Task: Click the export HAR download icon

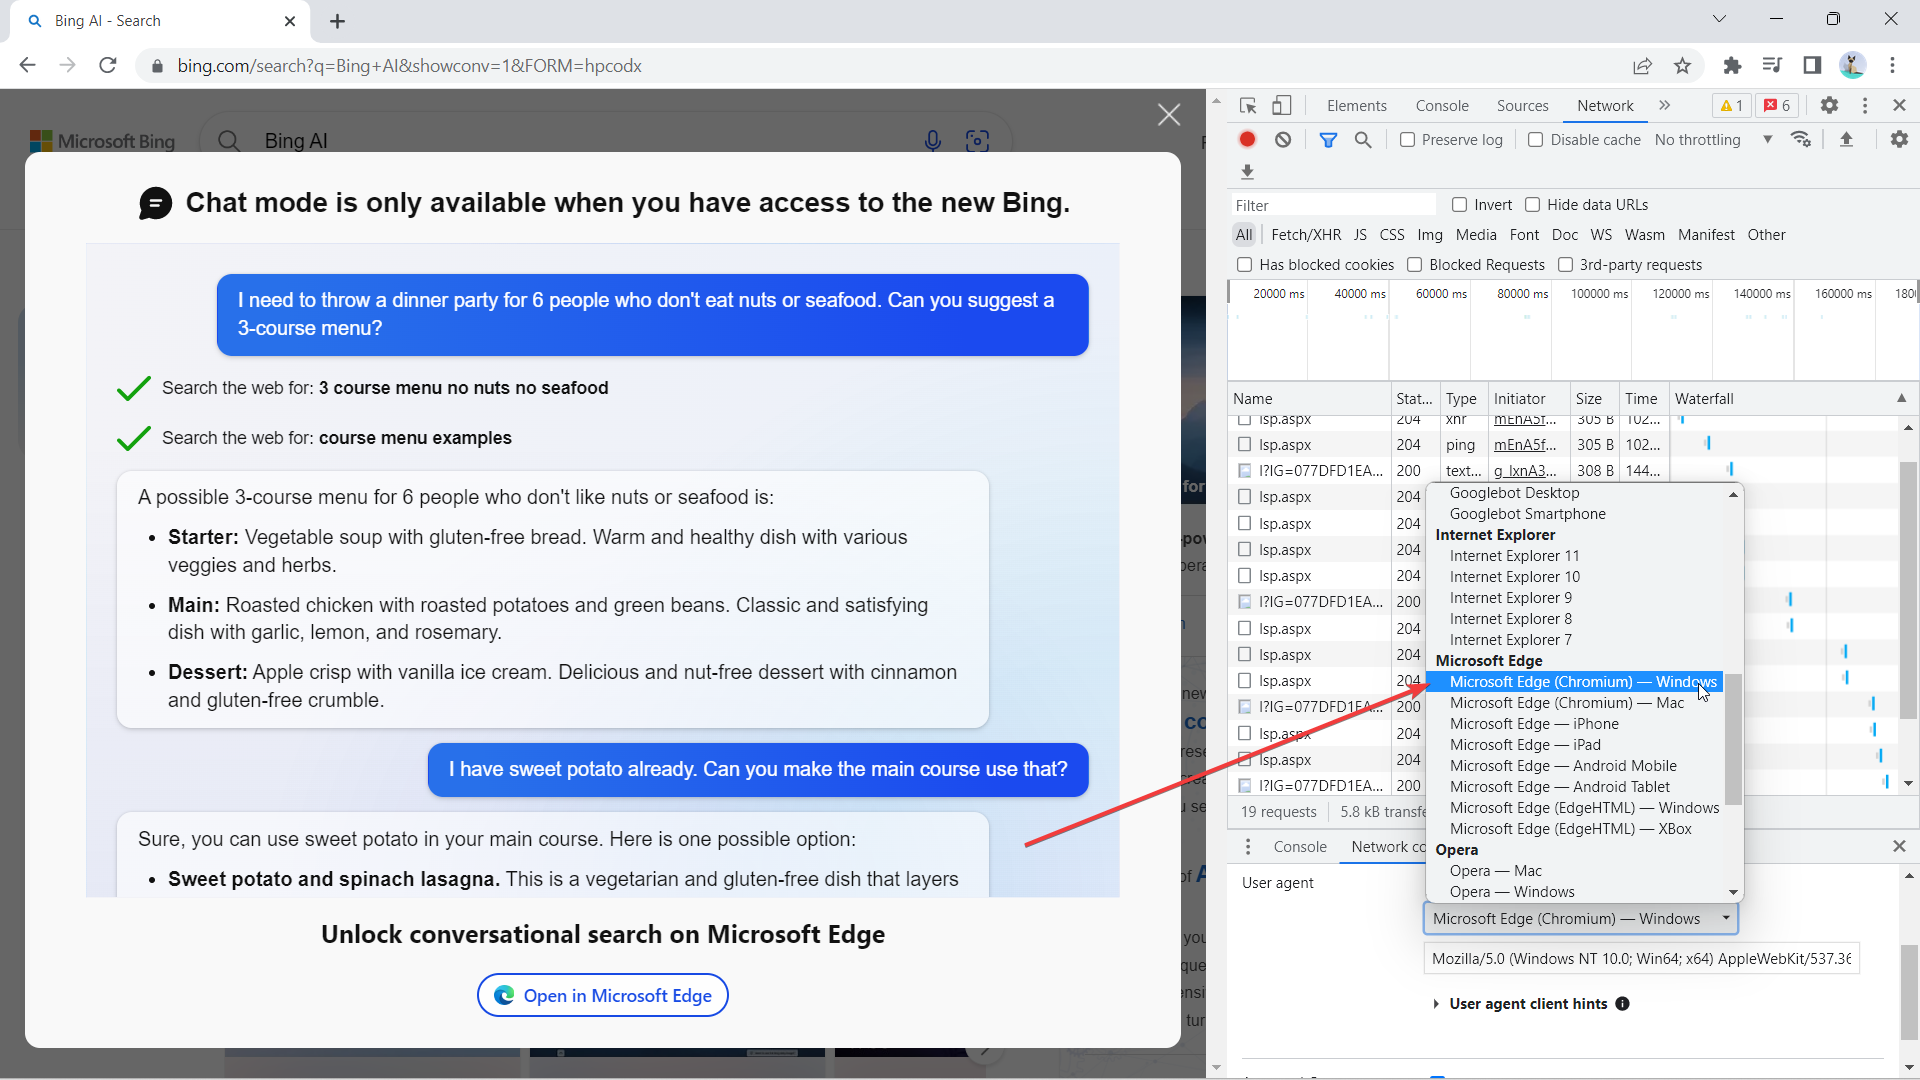Action: tap(1247, 172)
